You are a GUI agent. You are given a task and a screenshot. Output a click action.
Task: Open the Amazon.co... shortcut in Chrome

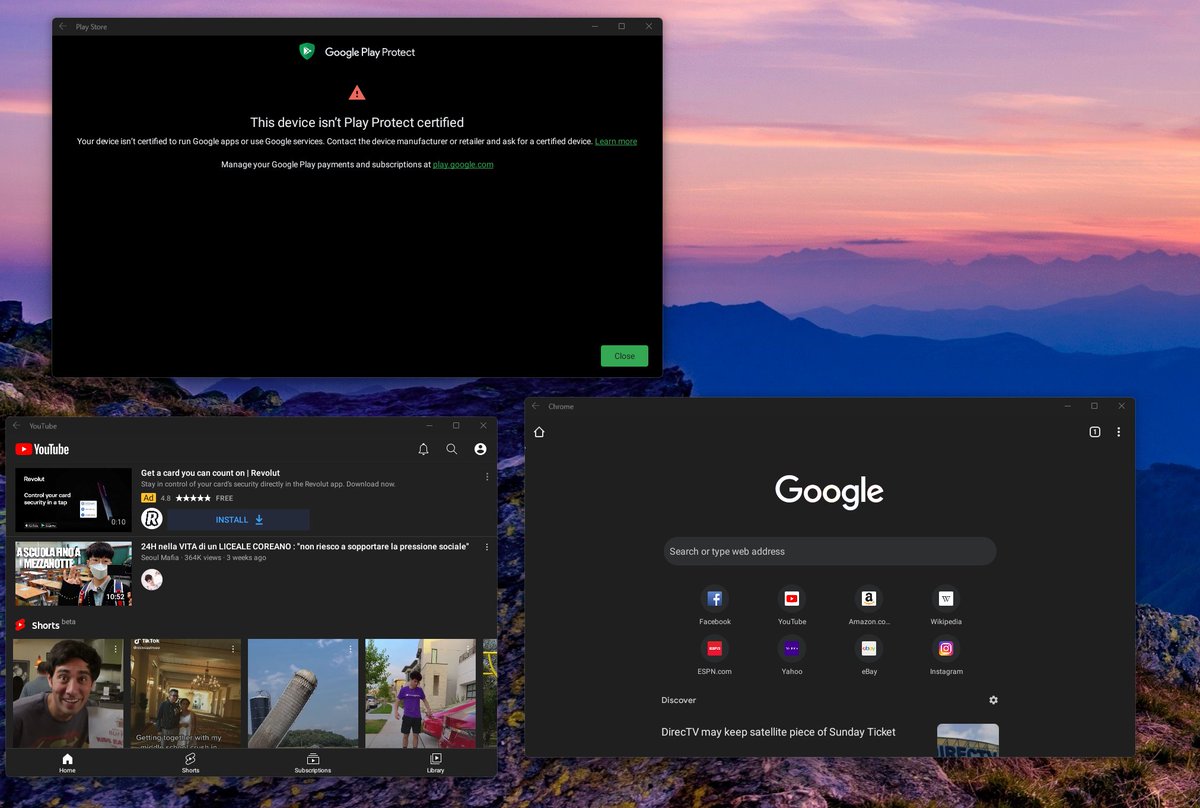(869, 606)
